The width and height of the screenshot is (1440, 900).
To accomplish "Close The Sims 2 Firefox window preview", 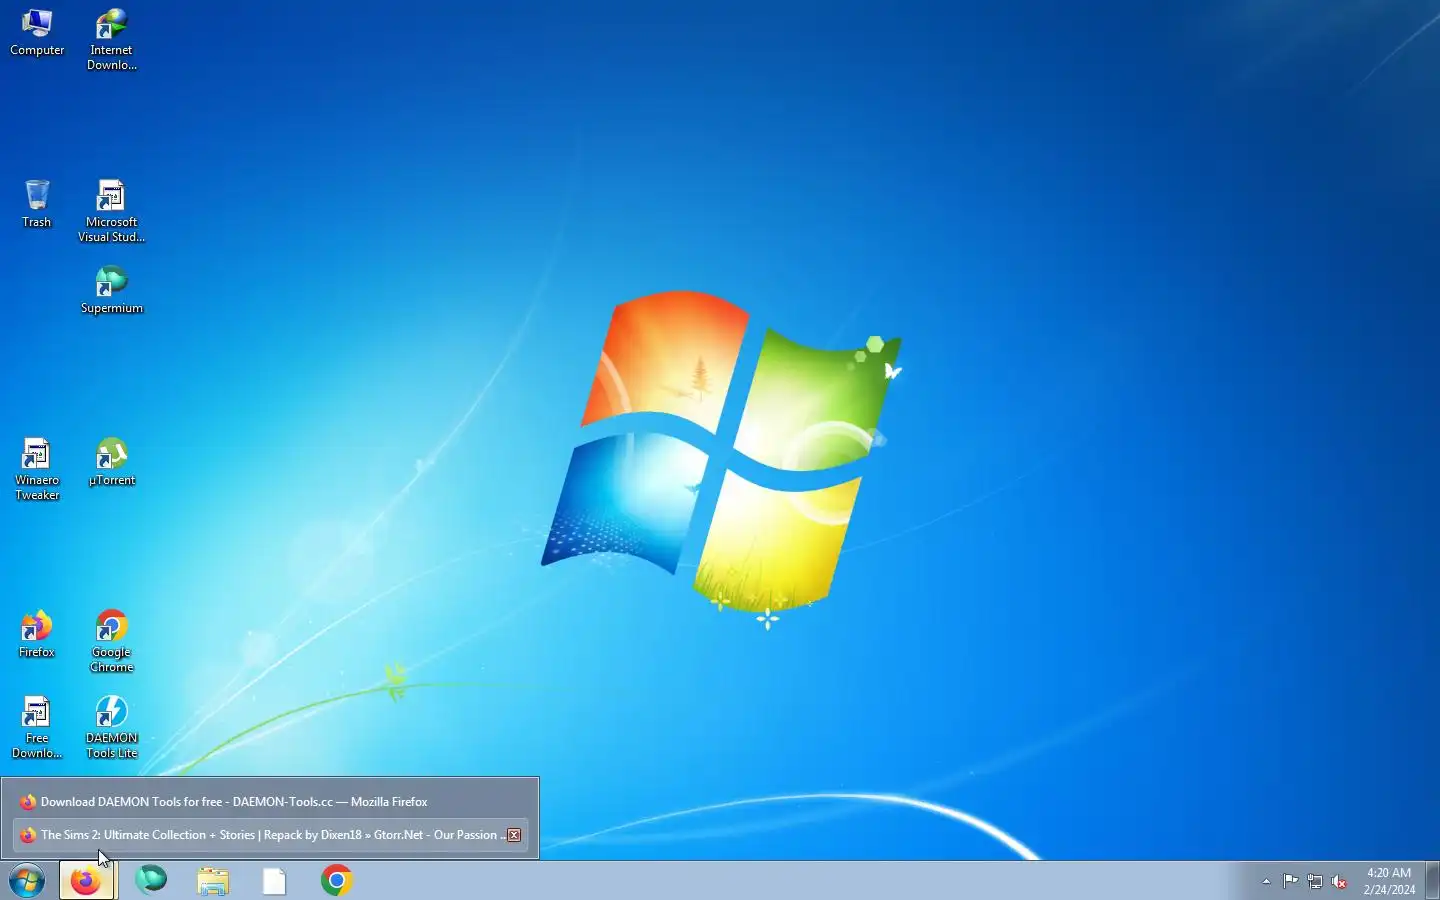I will click(x=514, y=835).
